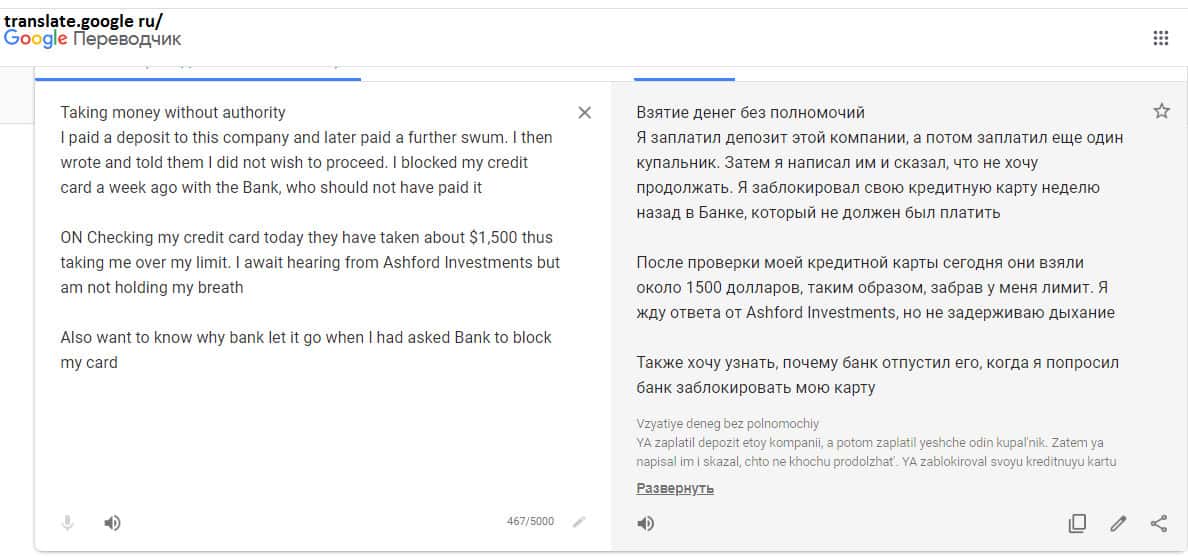Copy the Russian translation
Viewport: 1188px width, 559px height.
pyautogui.click(x=1077, y=522)
